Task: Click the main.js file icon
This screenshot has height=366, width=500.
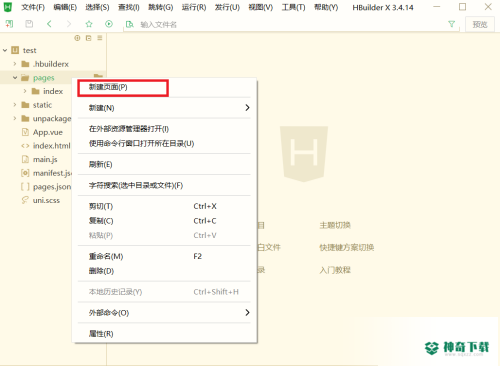Action: (25, 159)
